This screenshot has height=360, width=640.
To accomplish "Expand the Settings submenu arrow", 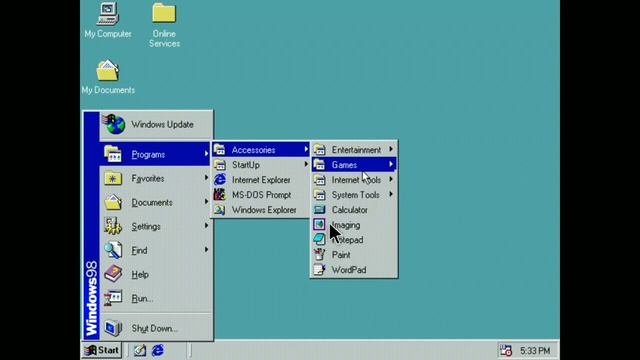I will [x=207, y=226].
